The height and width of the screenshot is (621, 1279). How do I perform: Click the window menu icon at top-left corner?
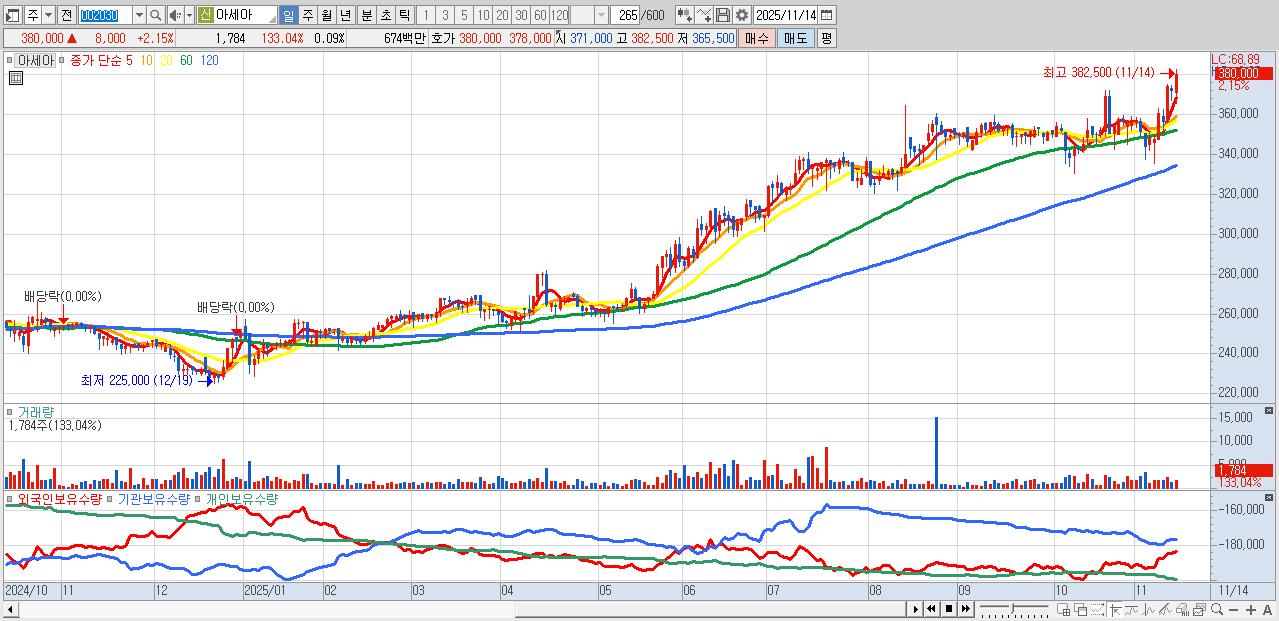point(13,15)
